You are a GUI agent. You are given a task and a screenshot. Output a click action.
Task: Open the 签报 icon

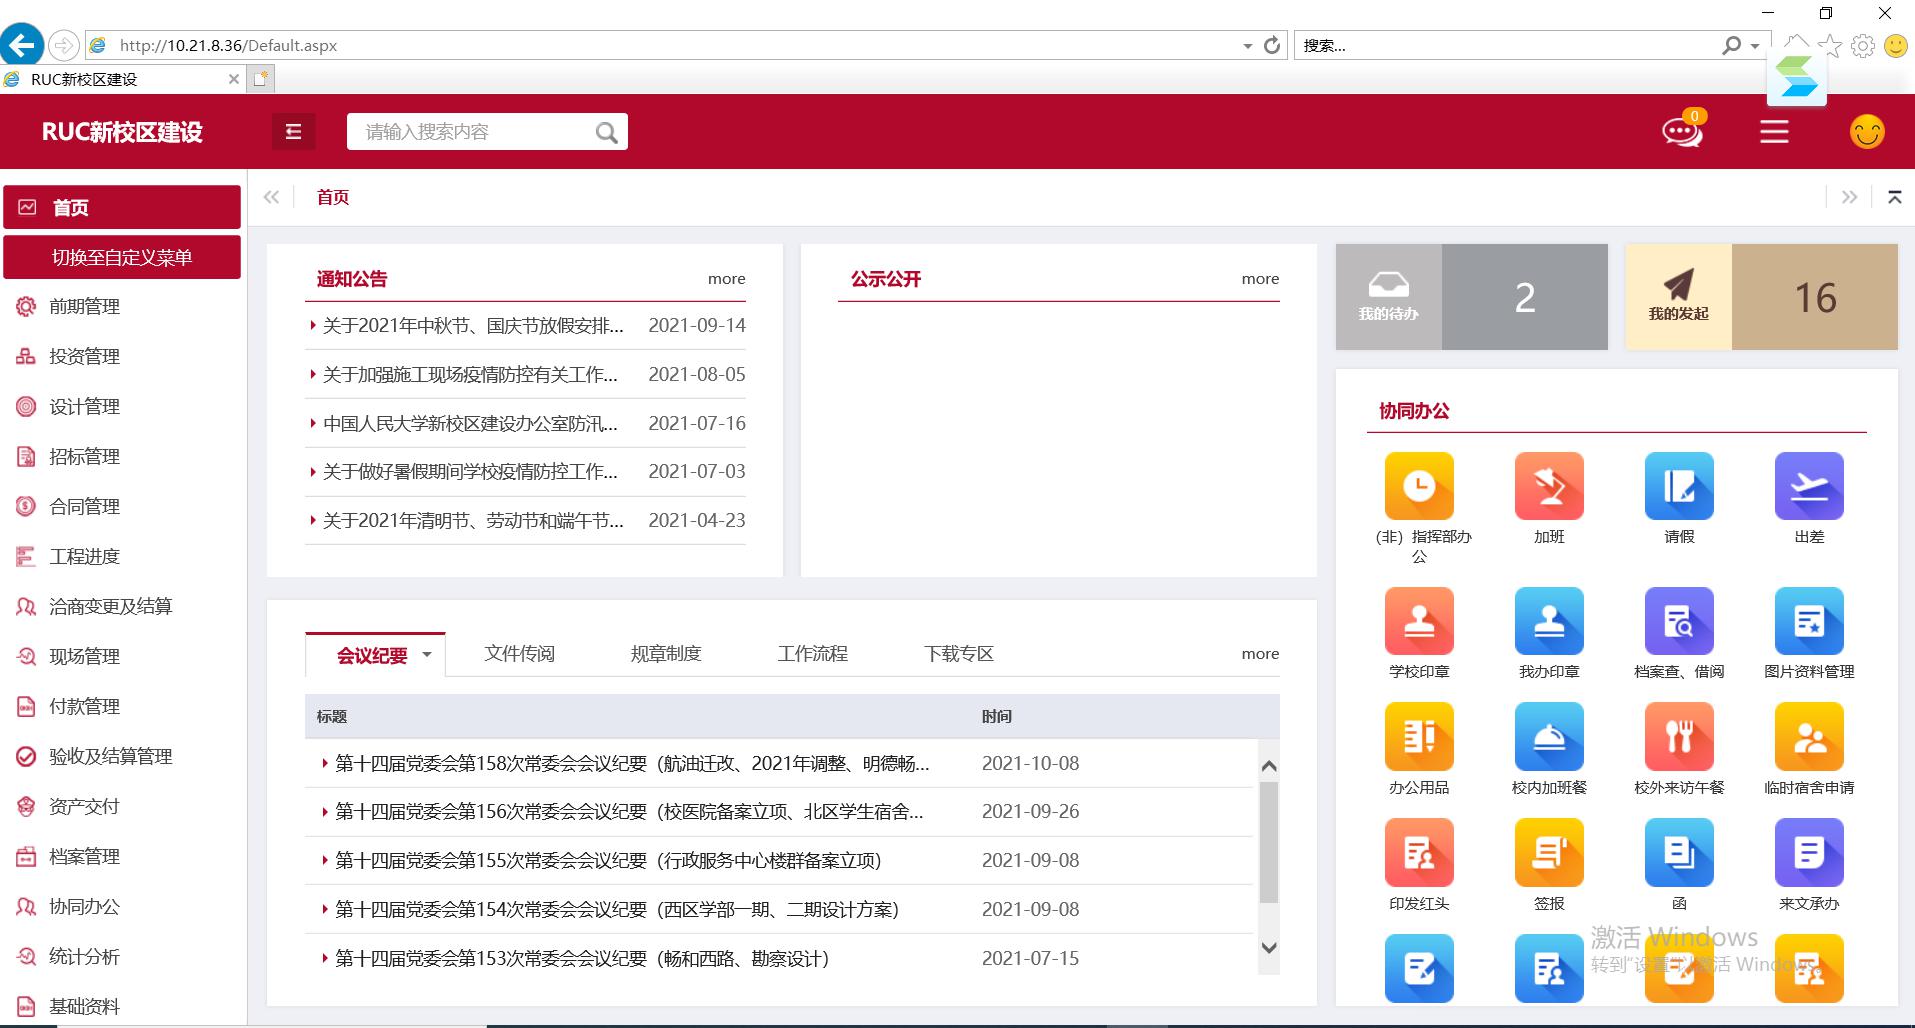pyautogui.click(x=1548, y=854)
